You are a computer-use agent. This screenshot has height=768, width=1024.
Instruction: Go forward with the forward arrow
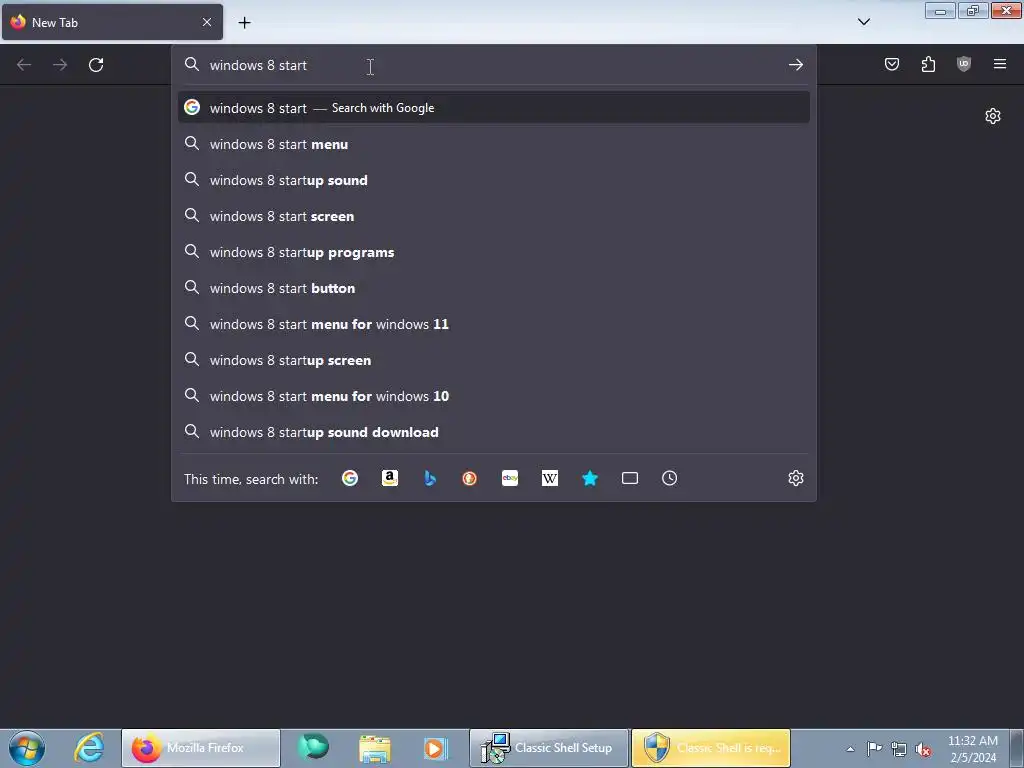pyautogui.click(x=60, y=65)
